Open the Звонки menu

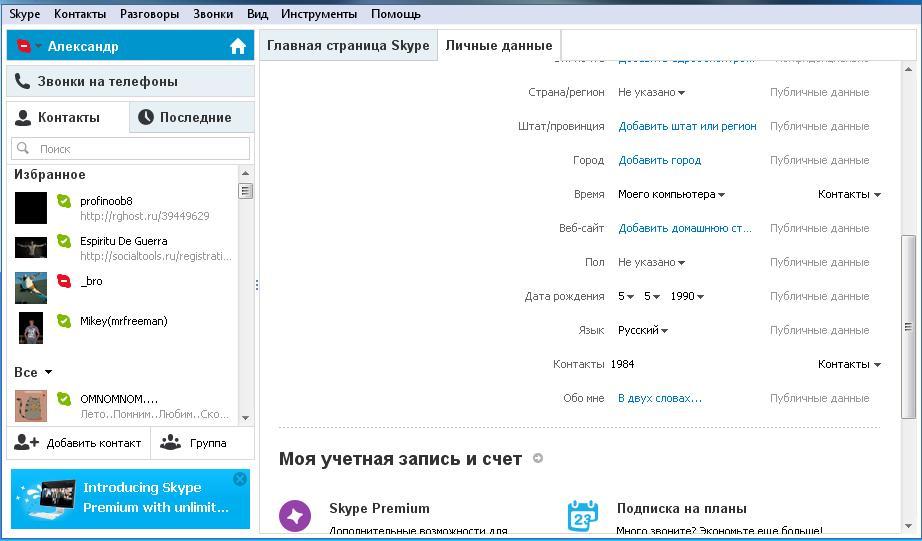coord(213,14)
